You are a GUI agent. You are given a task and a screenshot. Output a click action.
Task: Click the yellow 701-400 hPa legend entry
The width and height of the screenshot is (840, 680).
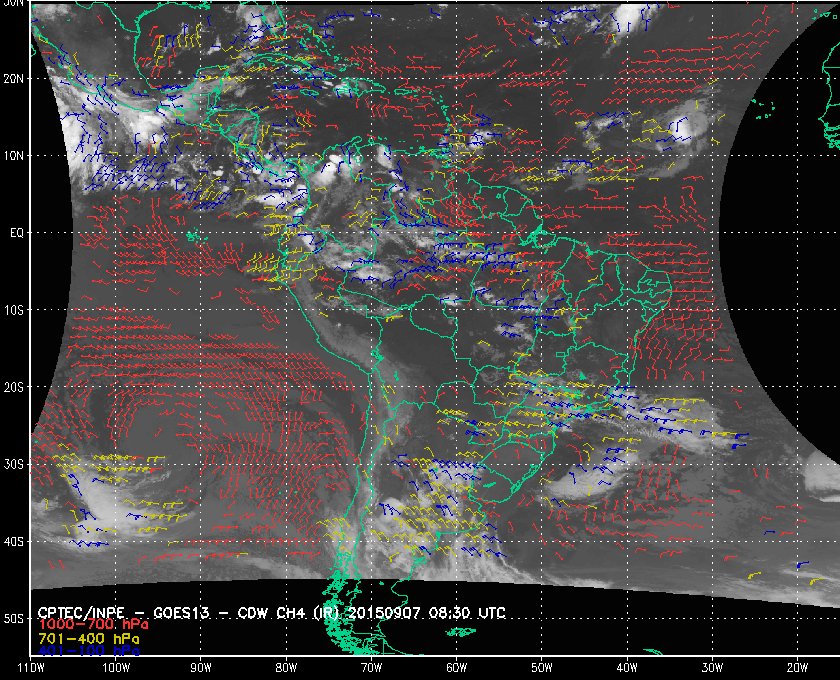(88, 637)
